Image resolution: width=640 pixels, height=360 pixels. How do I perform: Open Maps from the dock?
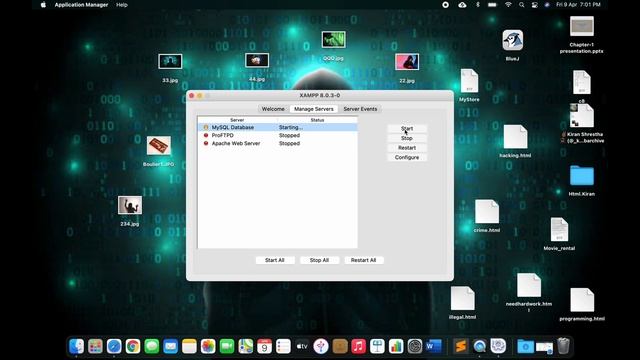point(246,346)
